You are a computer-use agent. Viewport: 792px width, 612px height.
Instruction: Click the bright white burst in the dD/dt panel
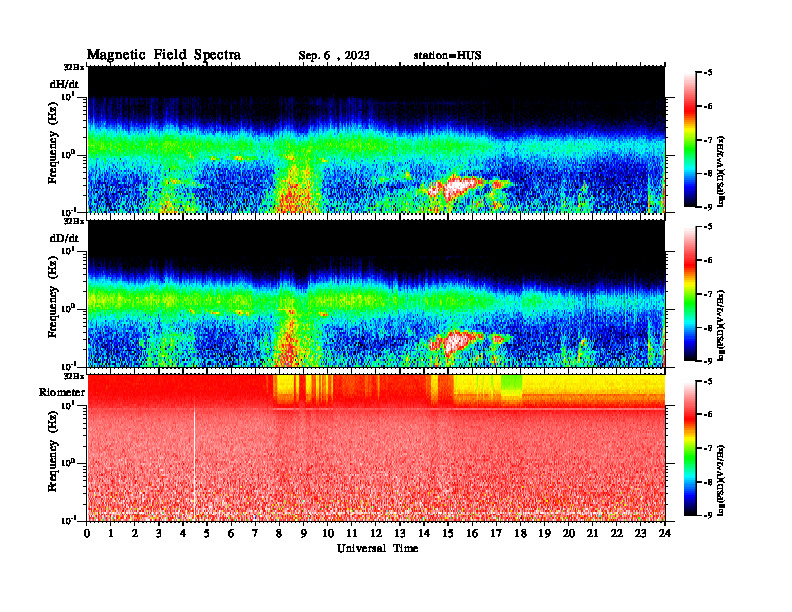pyautogui.click(x=457, y=341)
